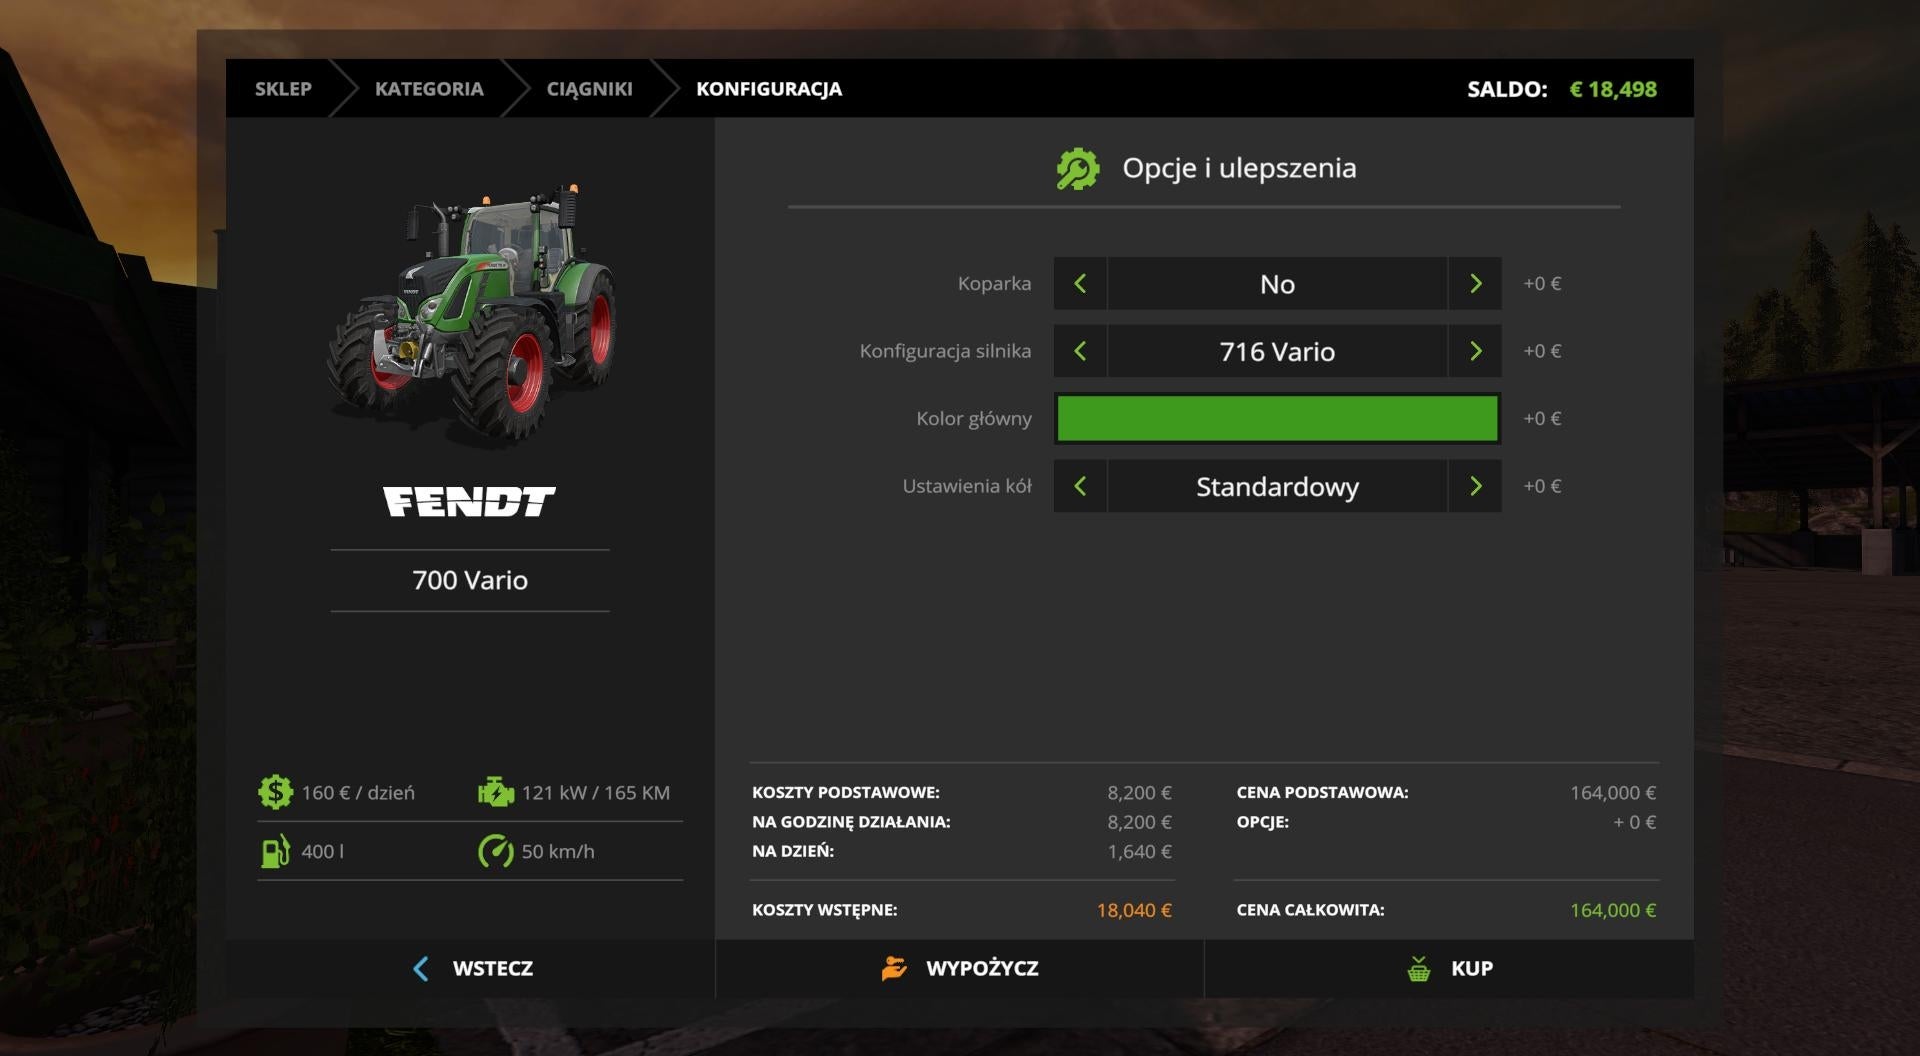Viewport: 1920px width, 1056px height.
Task: Click the Opcje i ulepszenia heading
Action: click(1239, 168)
